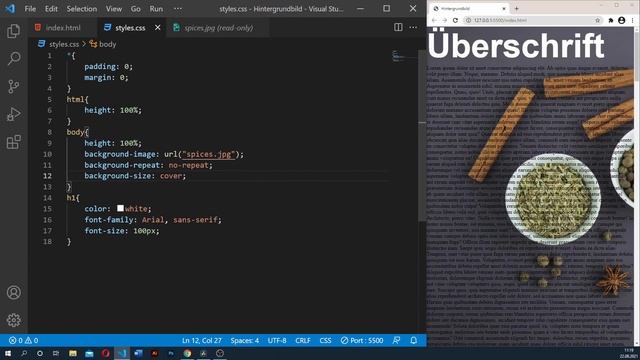This screenshot has width=640, height=360.
Task: Open the Run menu
Action: (156, 9)
